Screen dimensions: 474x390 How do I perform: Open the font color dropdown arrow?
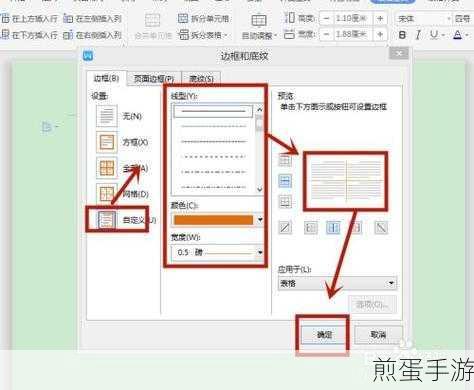468,35
